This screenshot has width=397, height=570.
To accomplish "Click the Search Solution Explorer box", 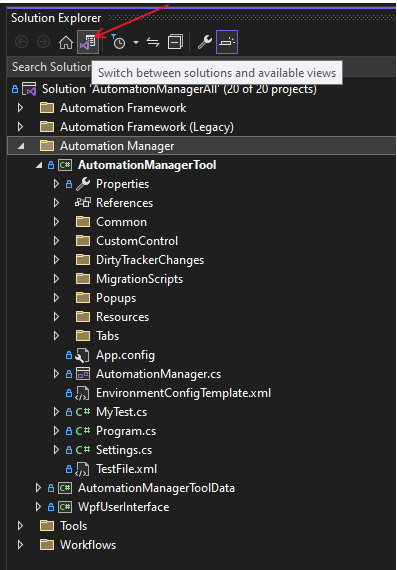I will point(51,67).
